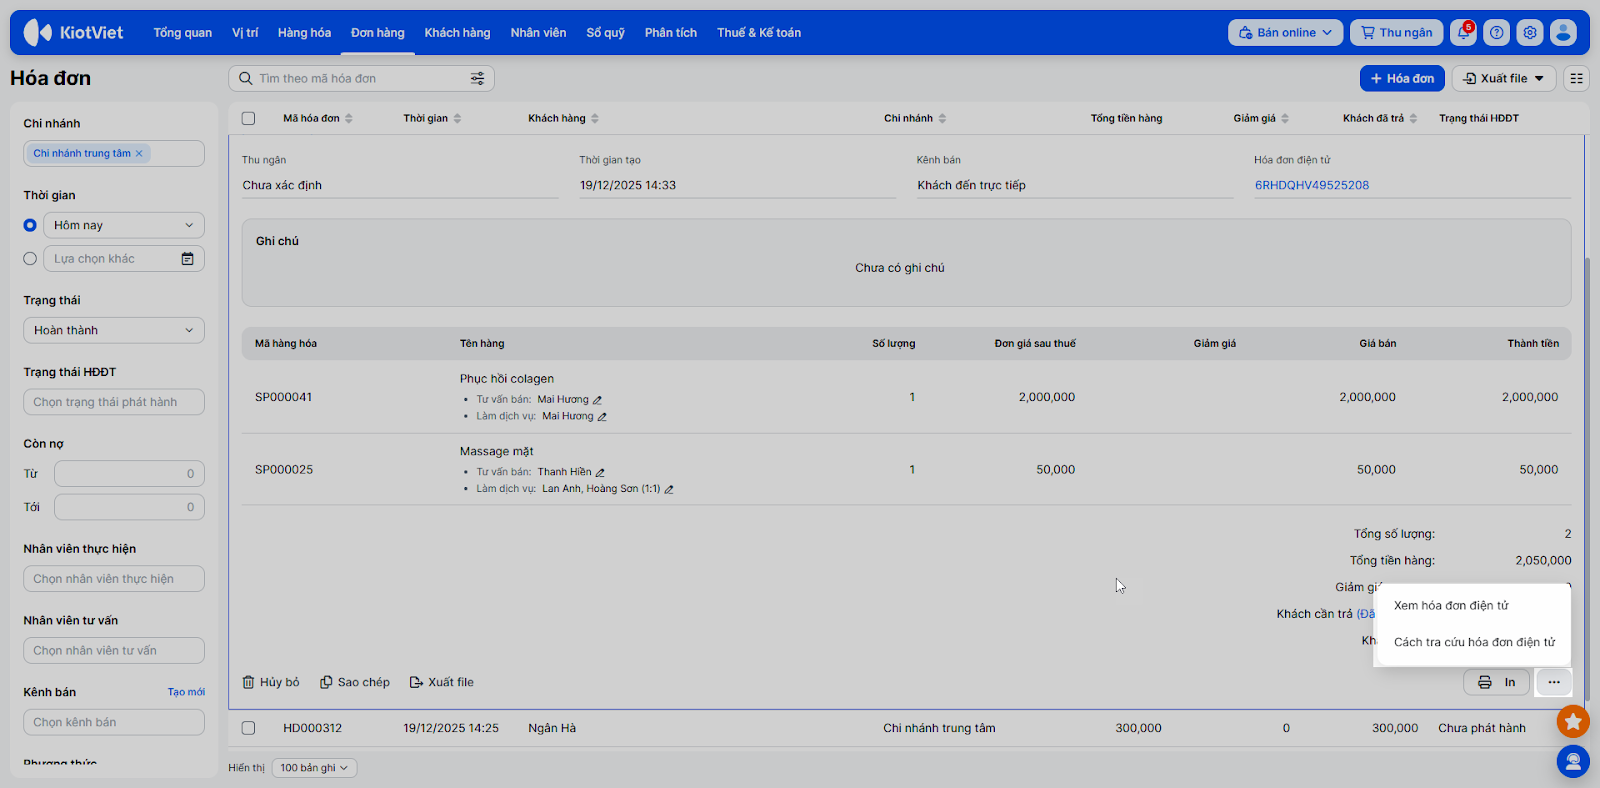
Task: Open the help question mark icon
Action: tap(1497, 33)
